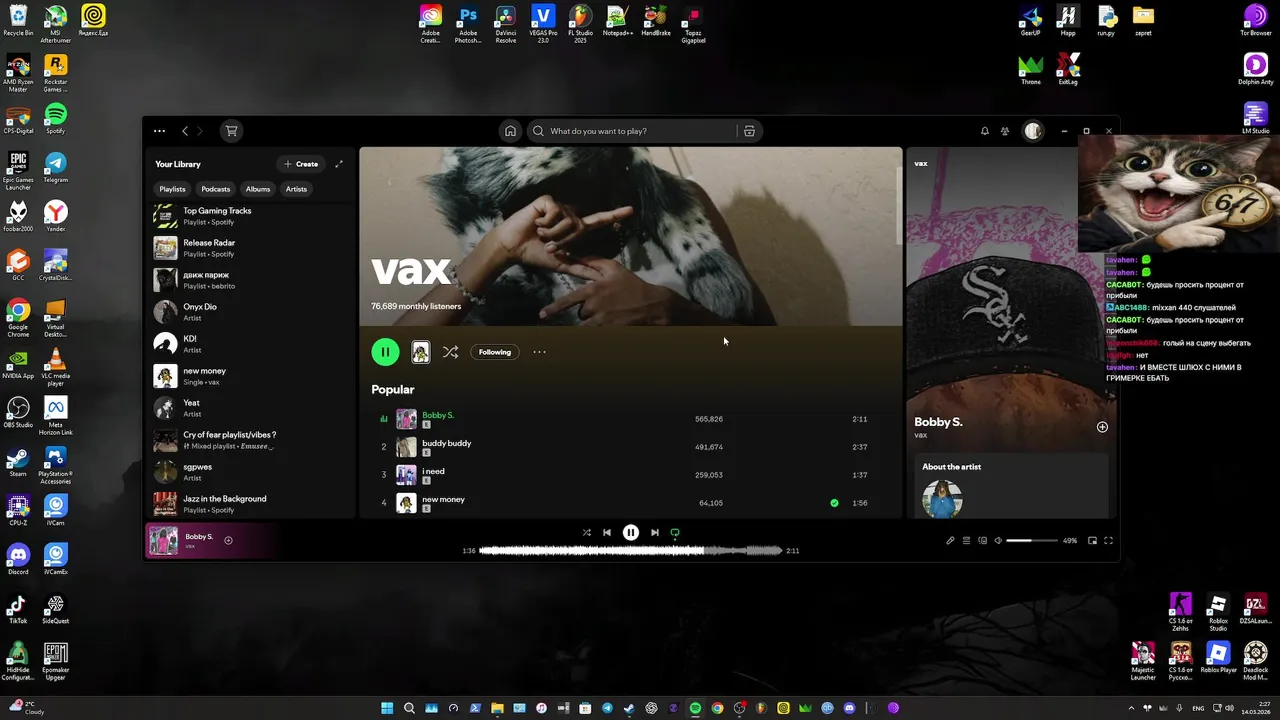The width and height of the screenshot is (1280, 720).
Task: Skip to next track
Action: (x=655, y=533)
